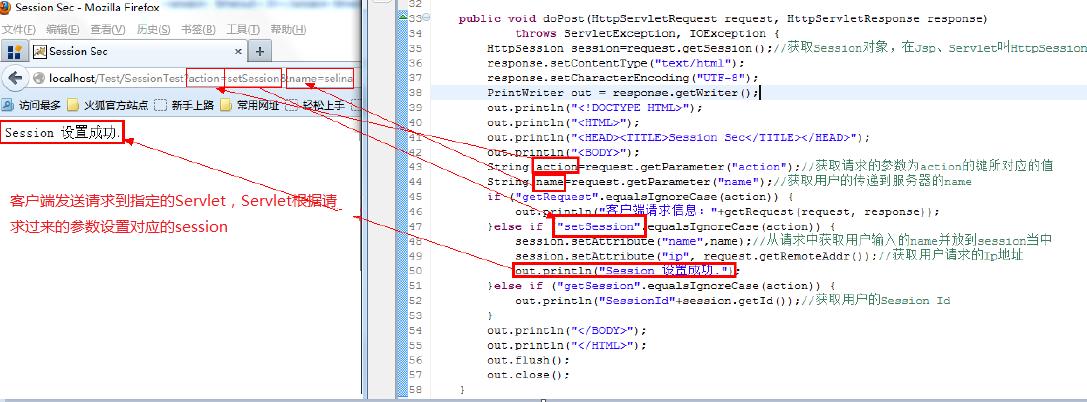Click 'PrintWriter out = response.getWriter()' line
This screenshot has height=402, width=1087.
pyautogui.click(x=623, y=93)
